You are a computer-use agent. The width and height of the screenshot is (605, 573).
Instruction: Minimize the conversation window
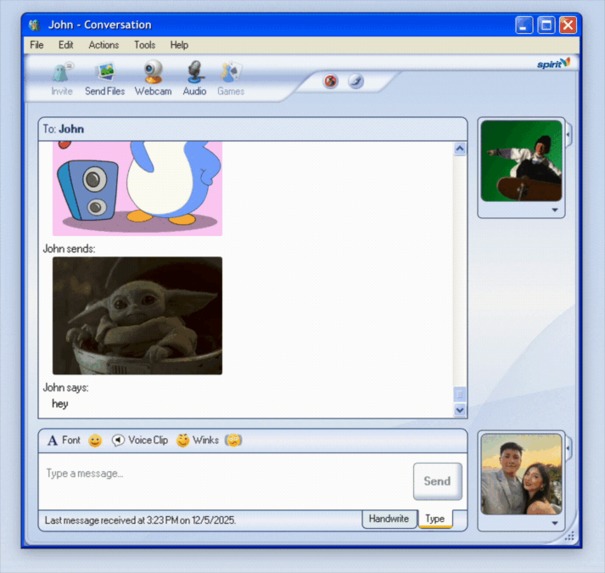pos(524,25)
